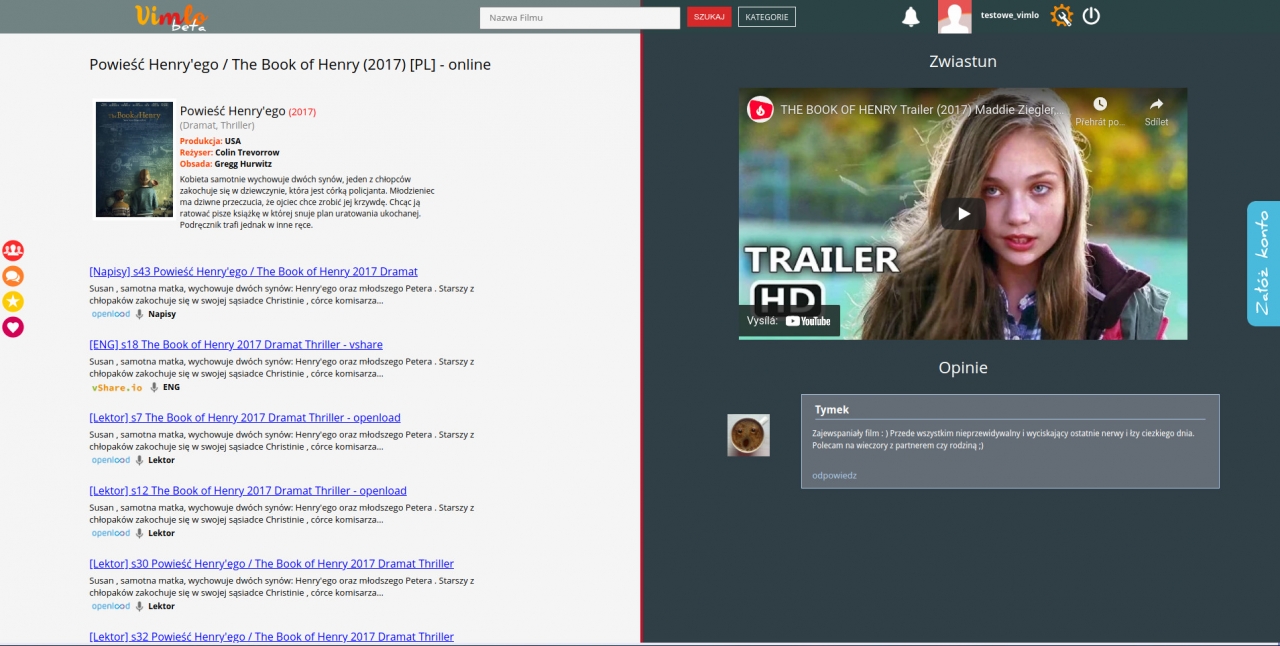1280x646 pixels.
Task: Click the pink heart sidebar icon
Action: tap(13, 327)
